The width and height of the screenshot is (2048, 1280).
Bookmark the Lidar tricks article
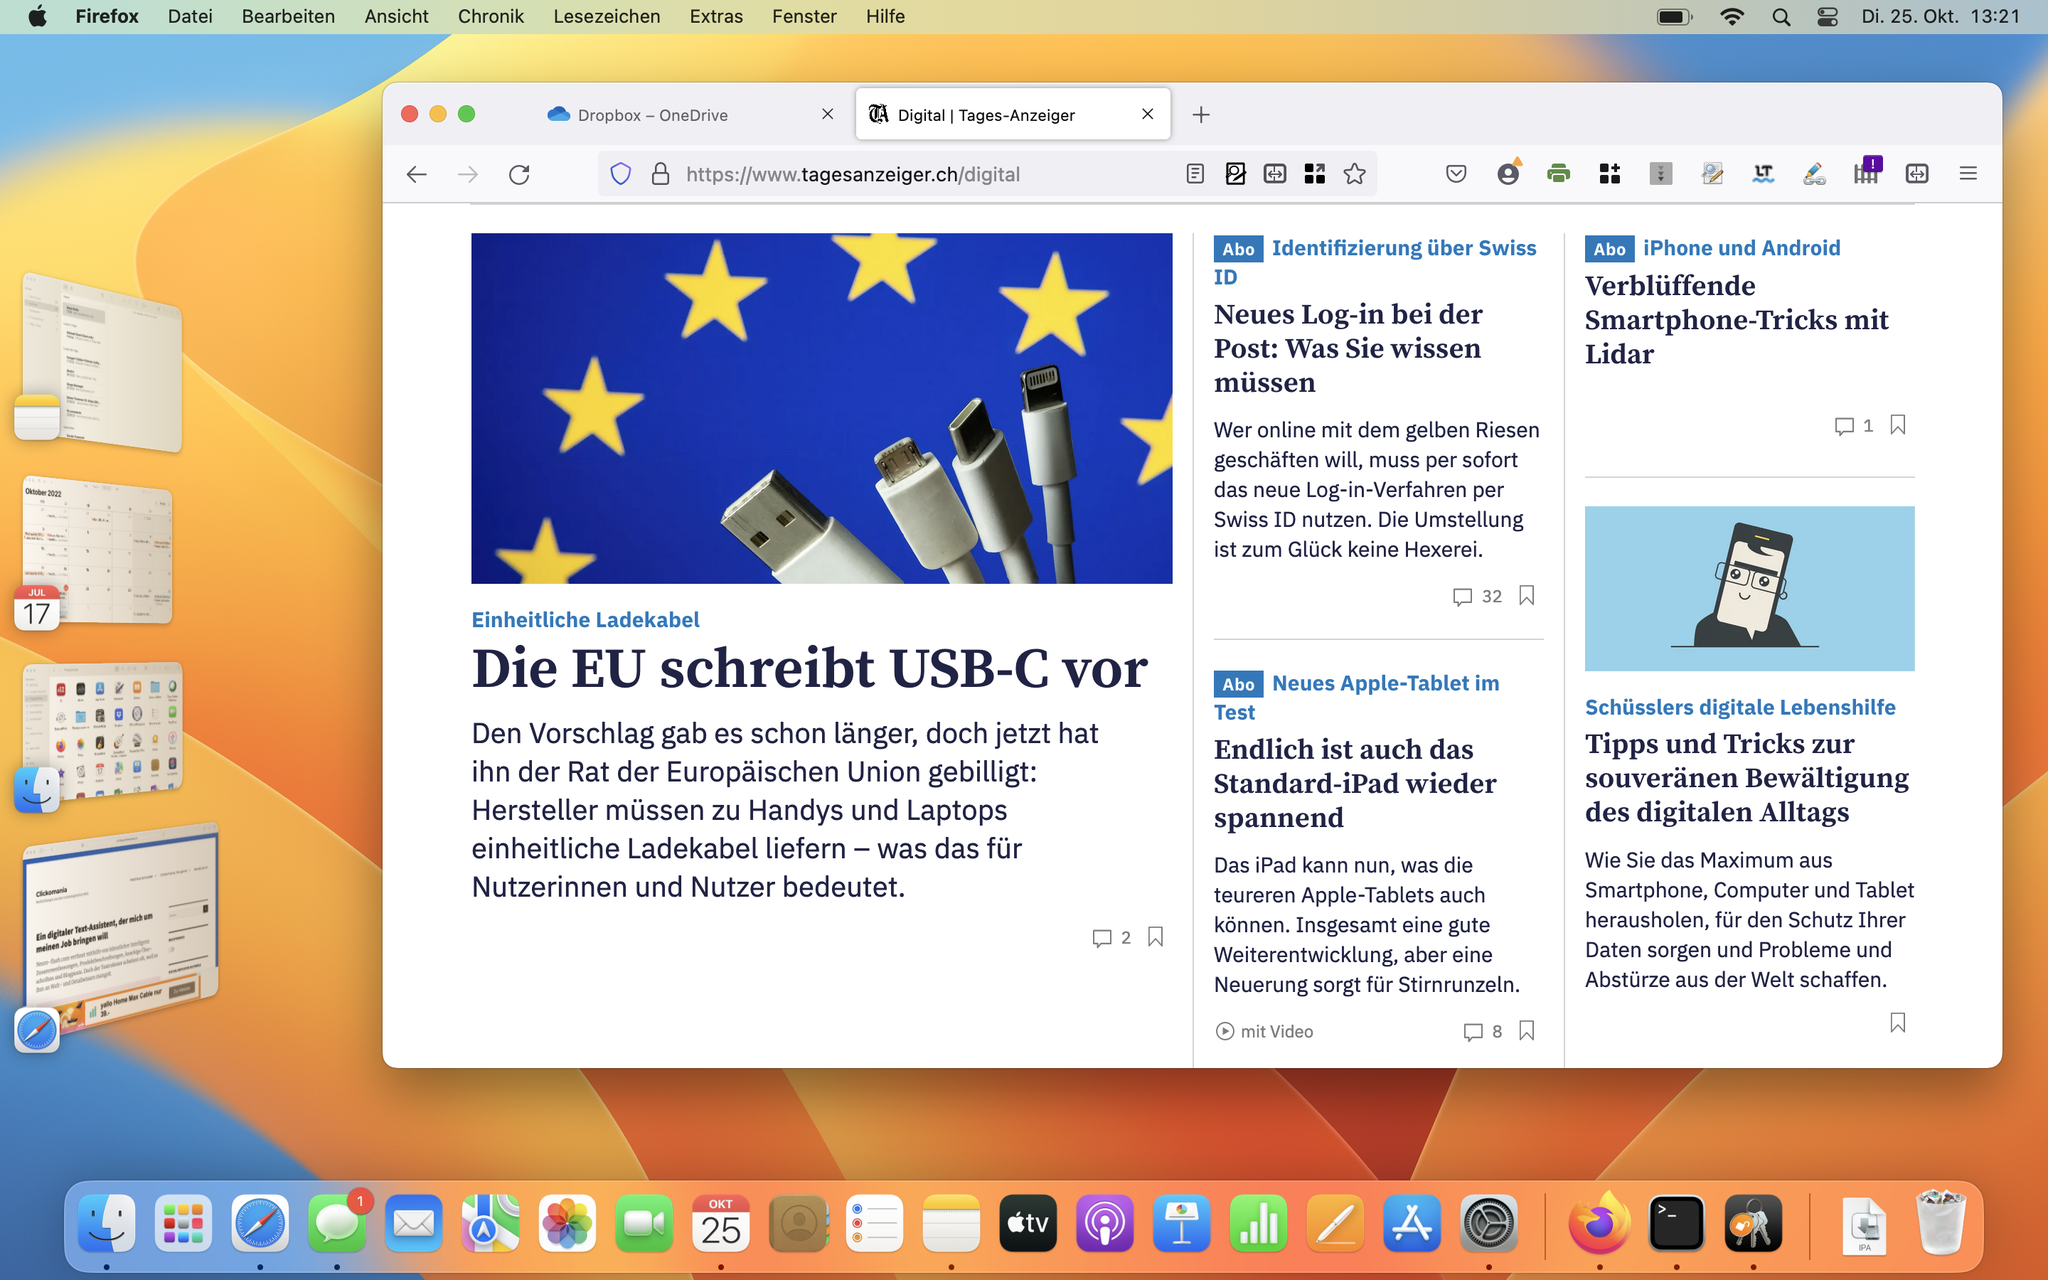tap(1897, 425)
